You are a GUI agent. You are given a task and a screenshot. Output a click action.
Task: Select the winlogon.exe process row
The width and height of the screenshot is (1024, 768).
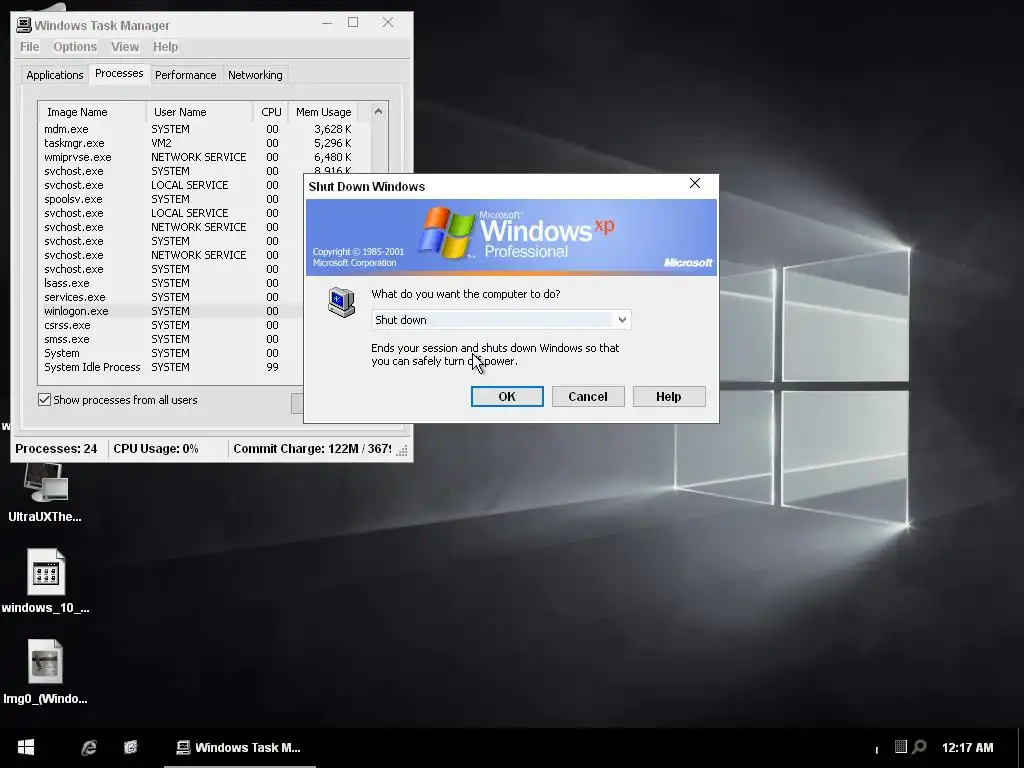point(171,312)
